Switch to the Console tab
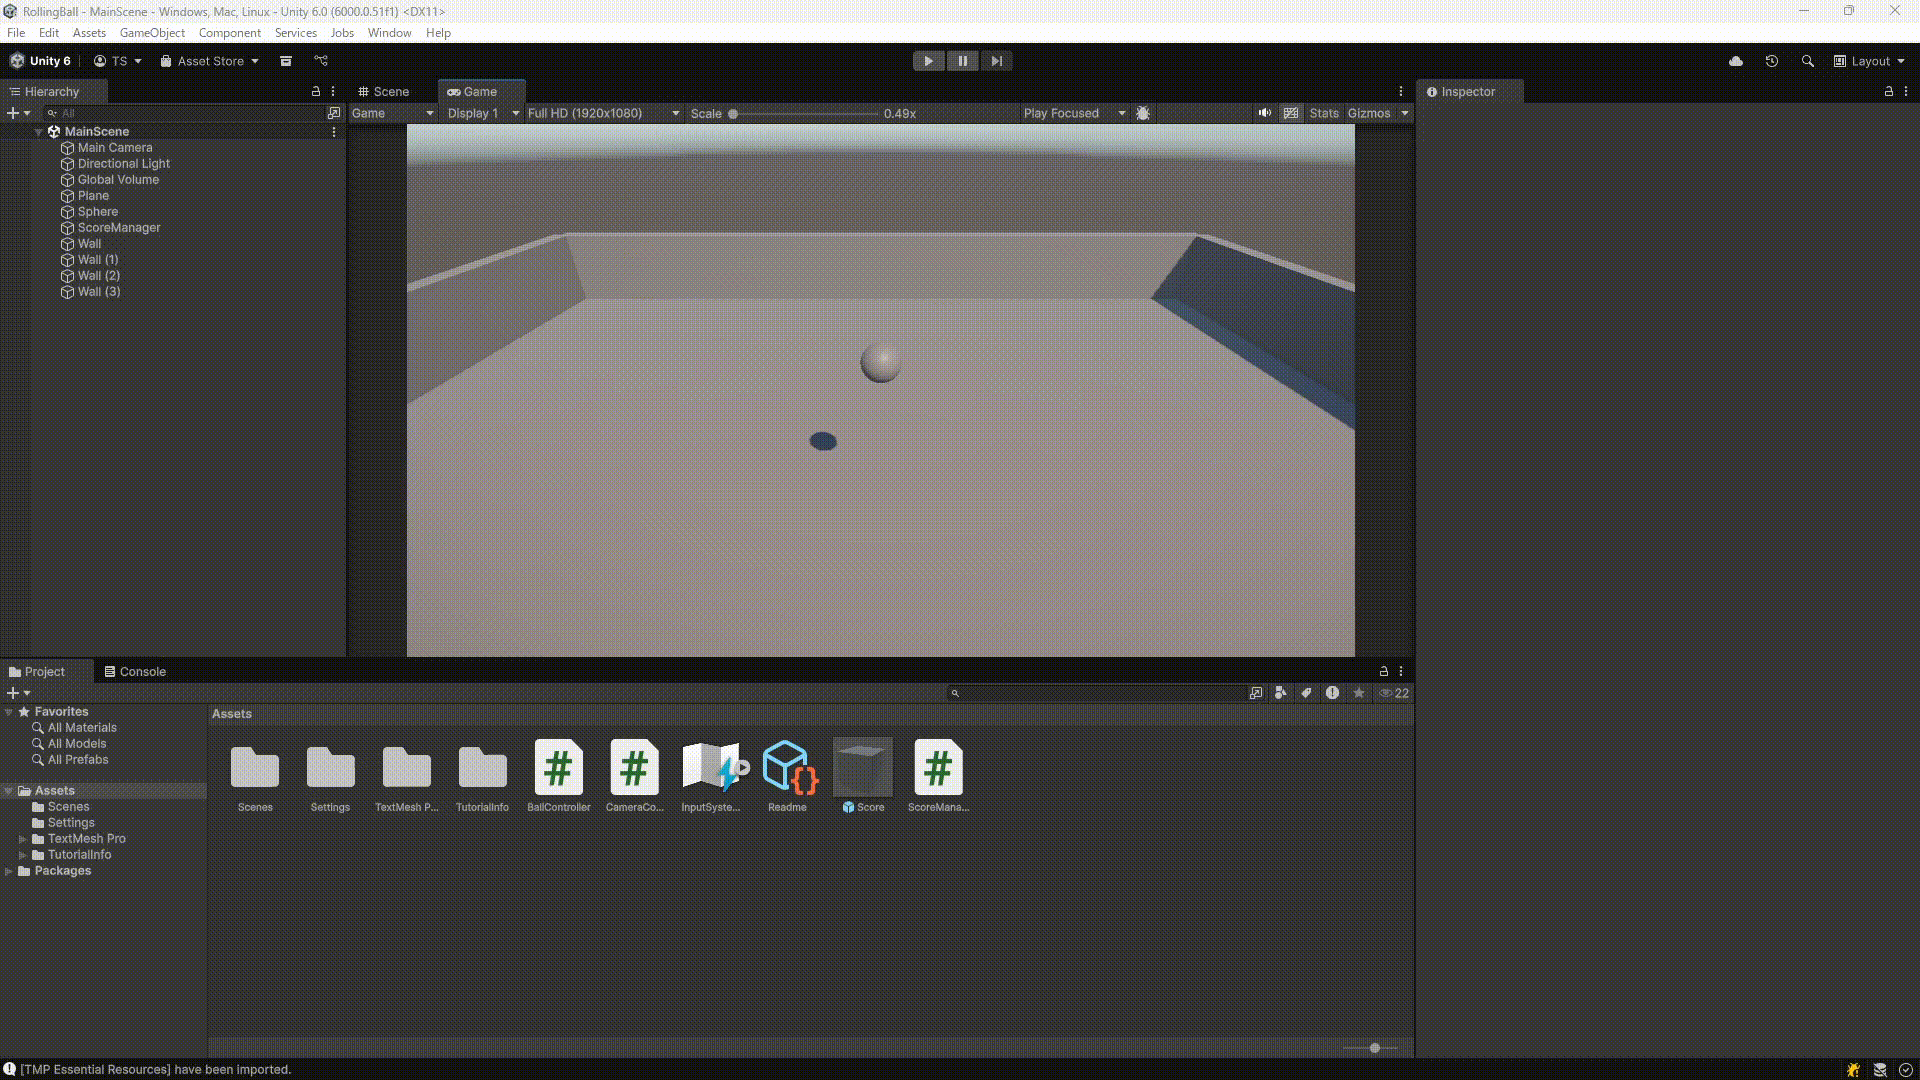This screenshot has height=1080, width=1920. (135, 672)
